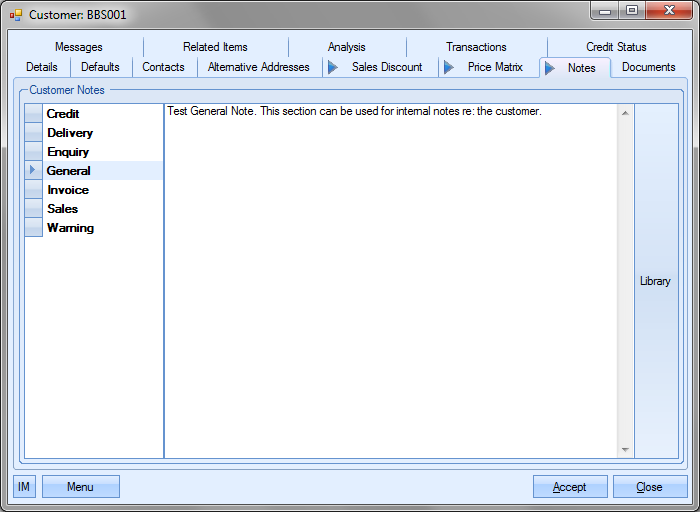Open the Menu button

(x=80, y=487)
